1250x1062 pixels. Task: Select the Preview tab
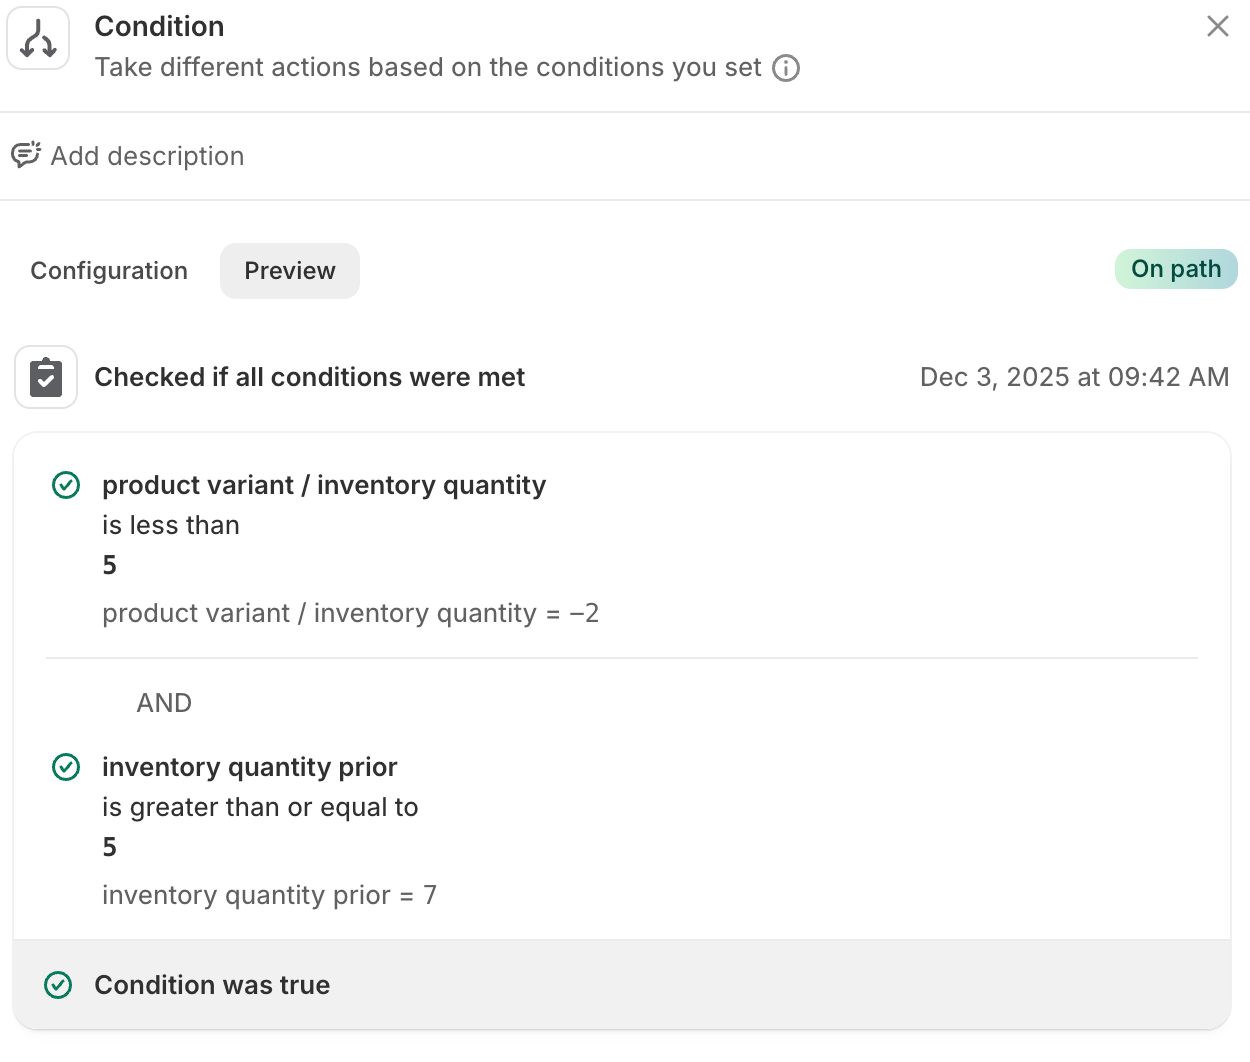pyautogui.click(x=289, y=270)
